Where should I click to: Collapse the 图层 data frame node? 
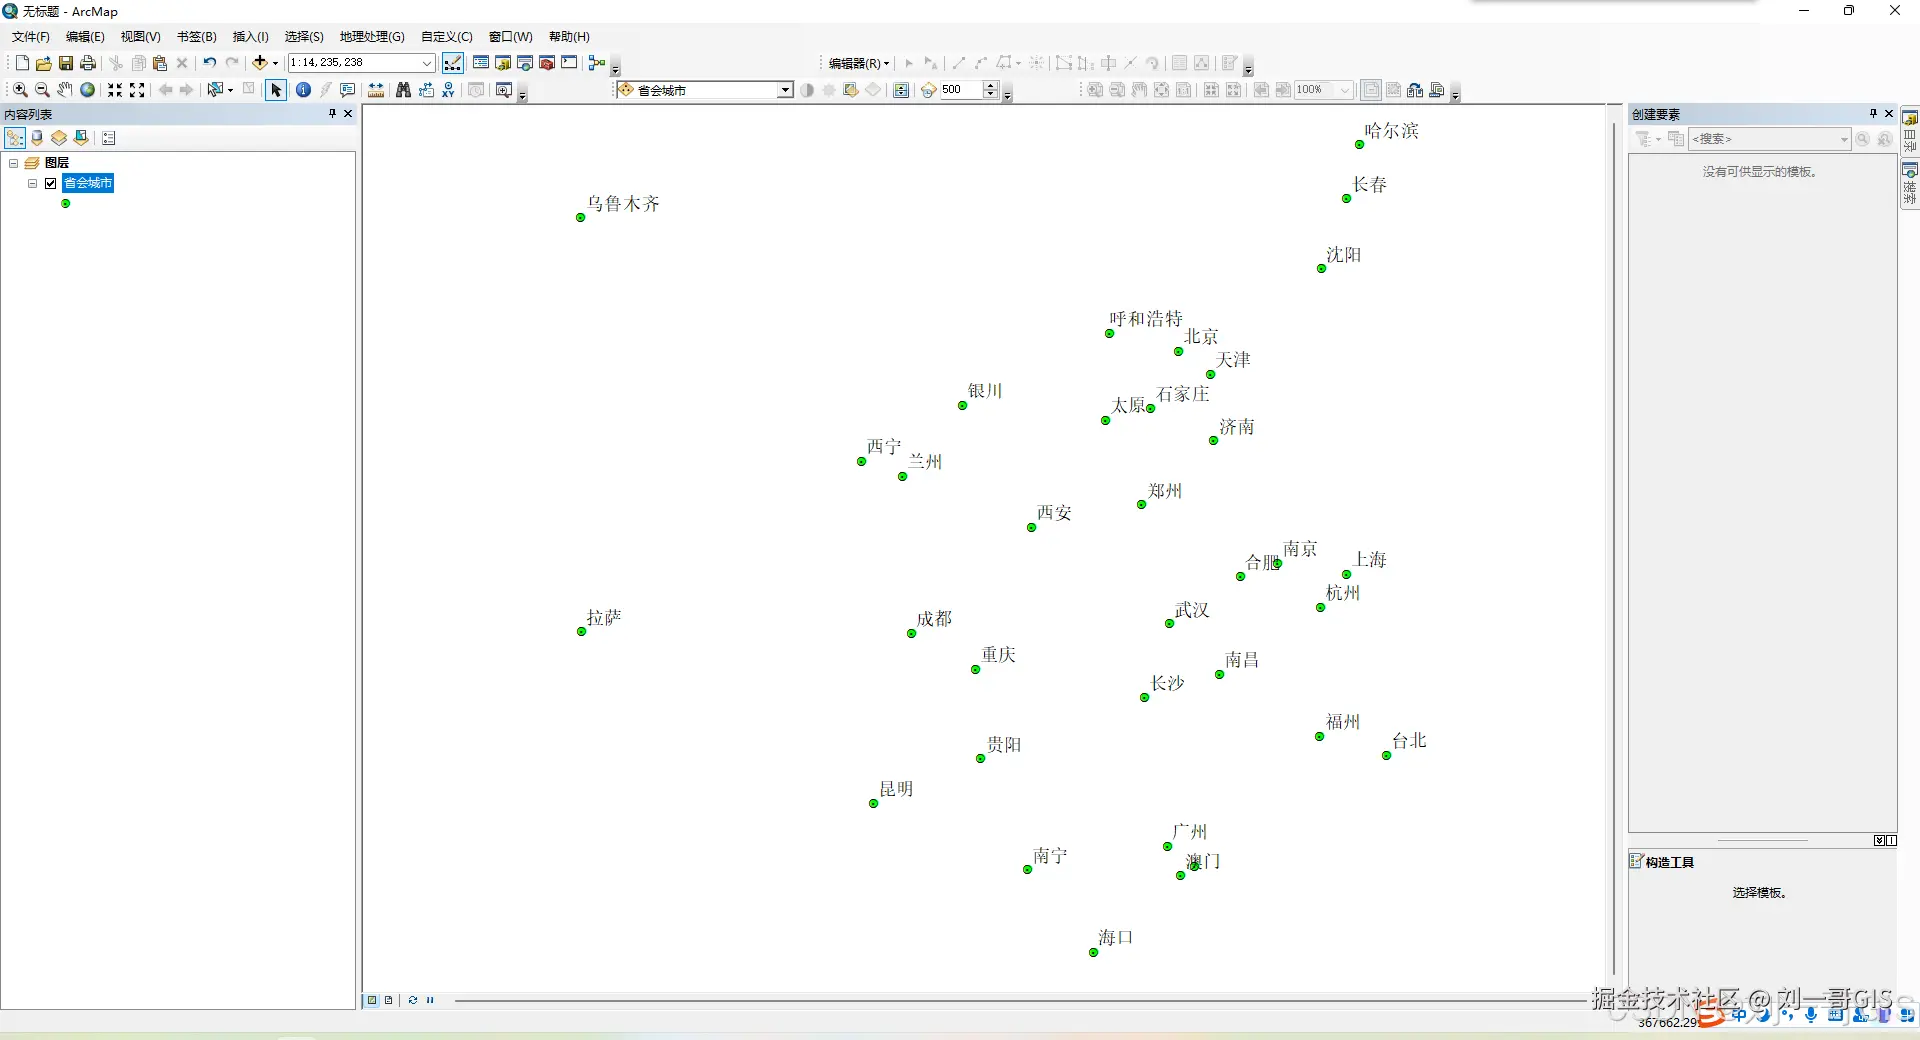(14, 163)
